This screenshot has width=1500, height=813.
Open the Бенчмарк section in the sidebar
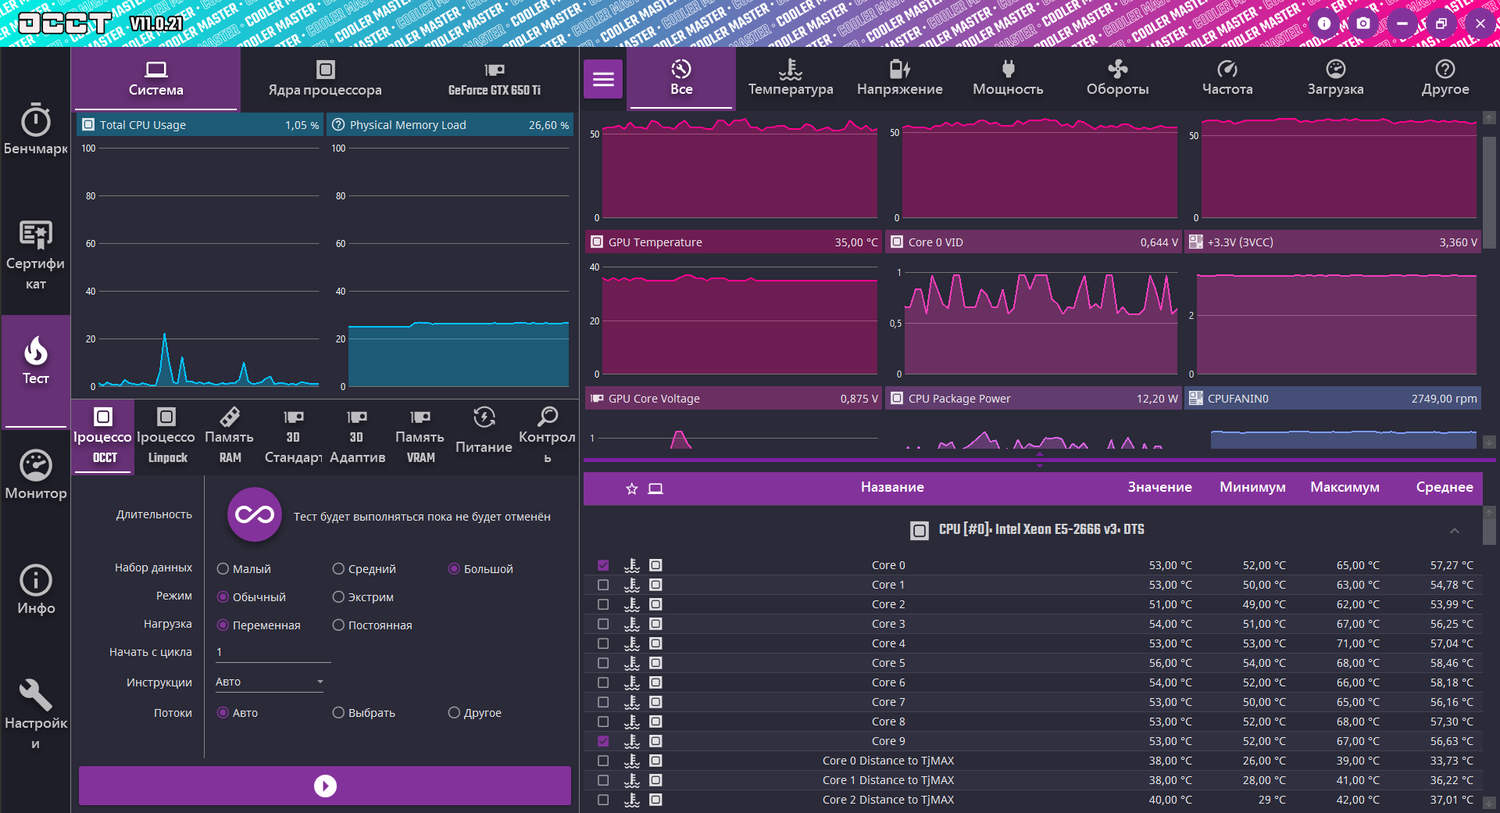tap(36, 130)
